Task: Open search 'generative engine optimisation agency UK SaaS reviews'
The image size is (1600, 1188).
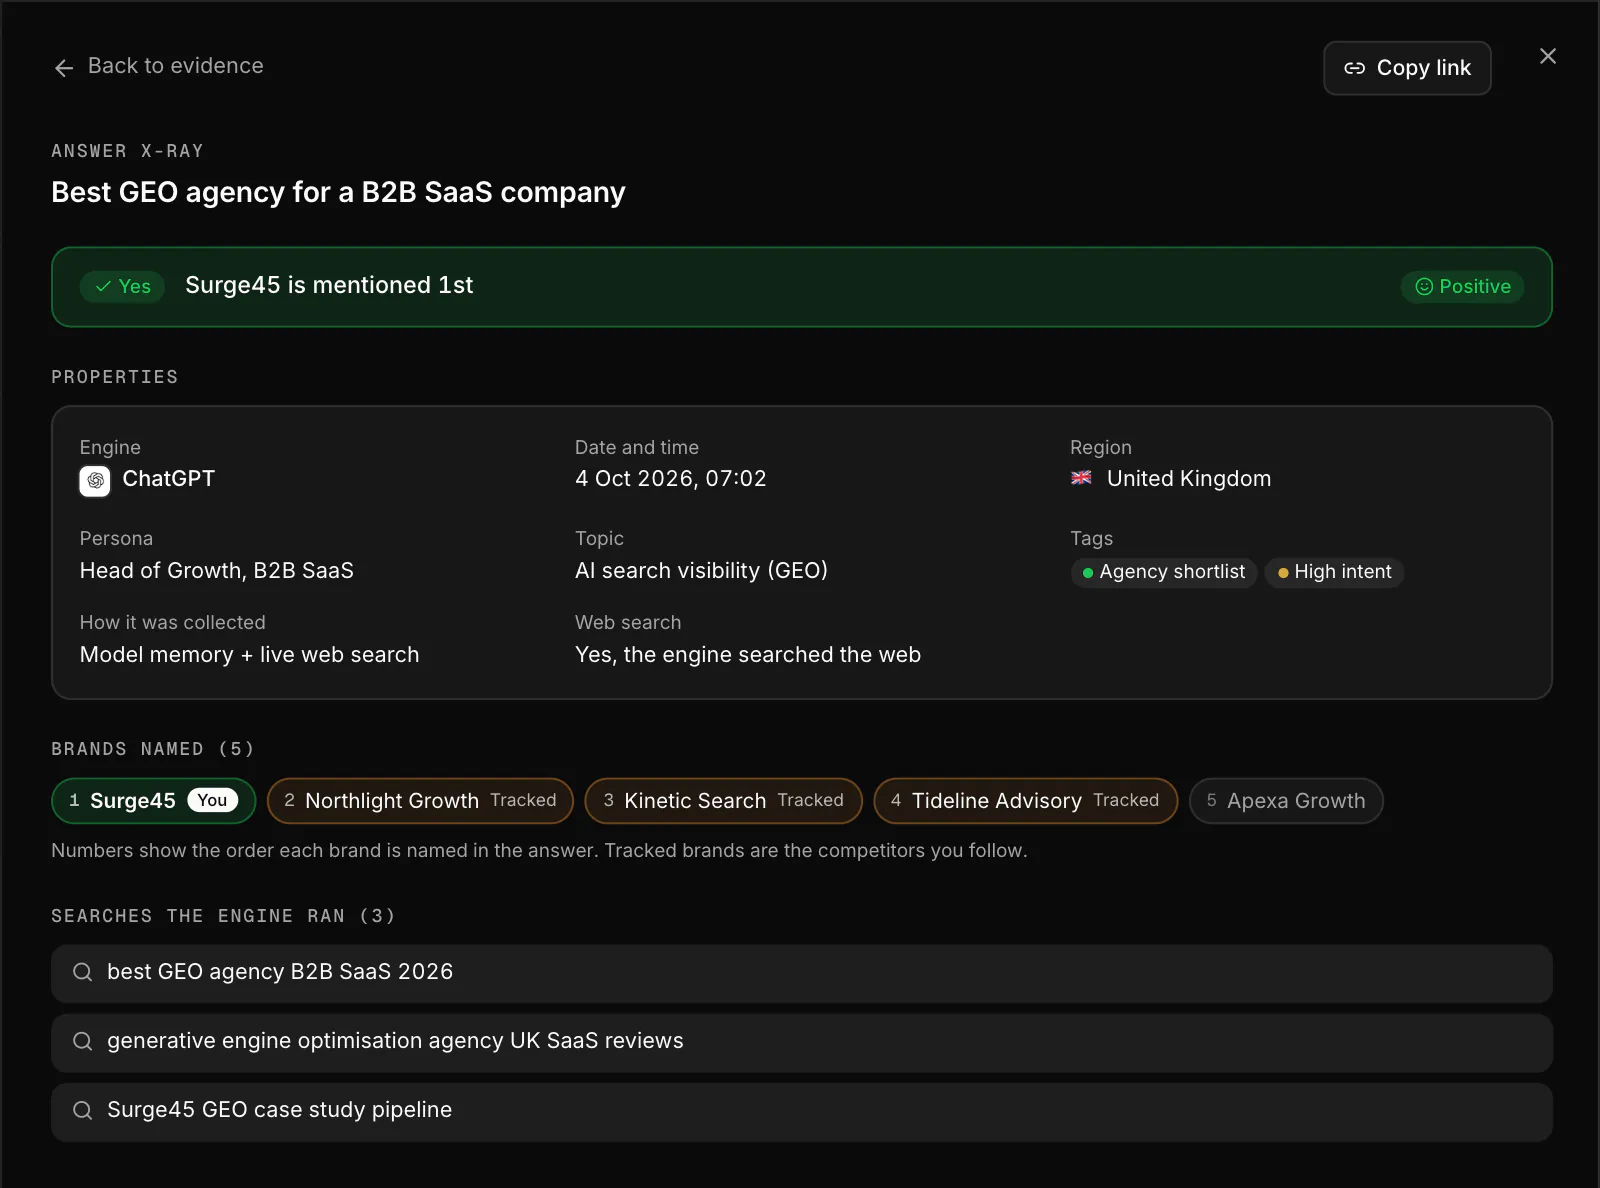Action: 802,1042
